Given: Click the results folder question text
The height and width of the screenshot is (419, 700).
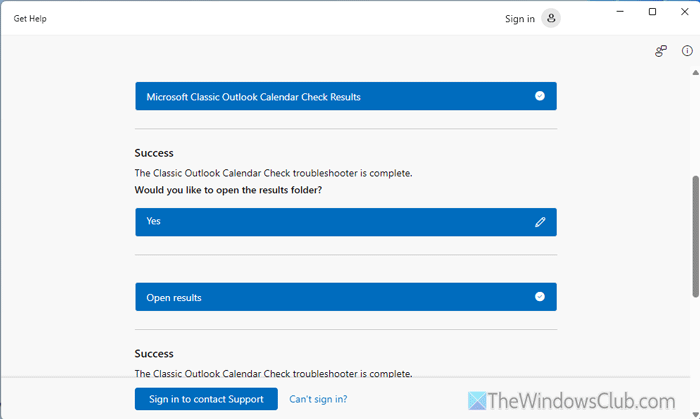Looking at the screenshot, I should coord(230,190).
